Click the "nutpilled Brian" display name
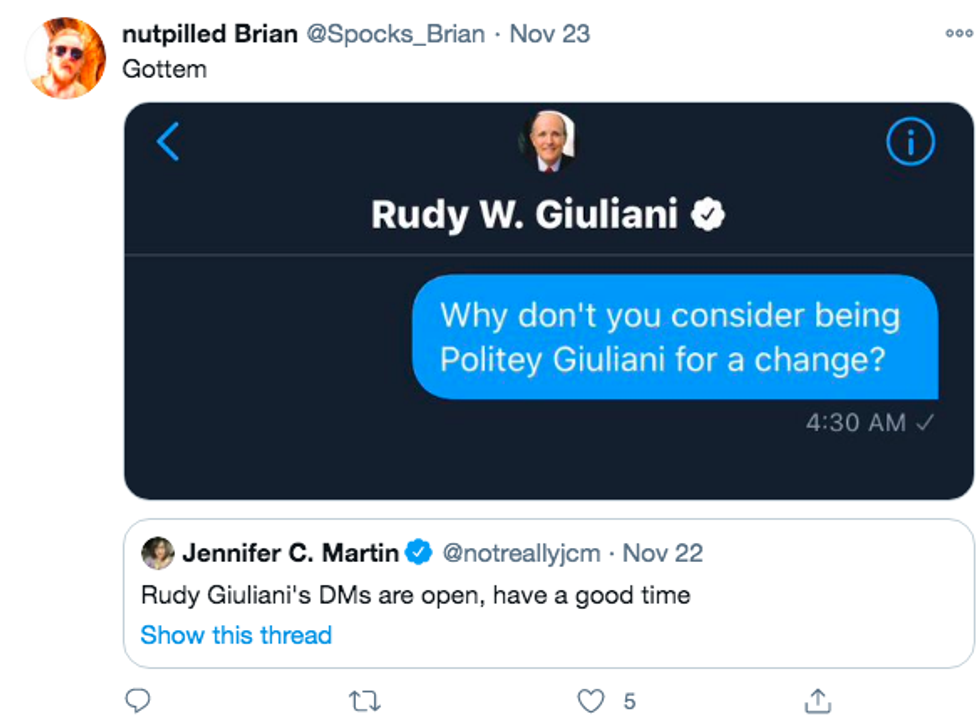 209,34
